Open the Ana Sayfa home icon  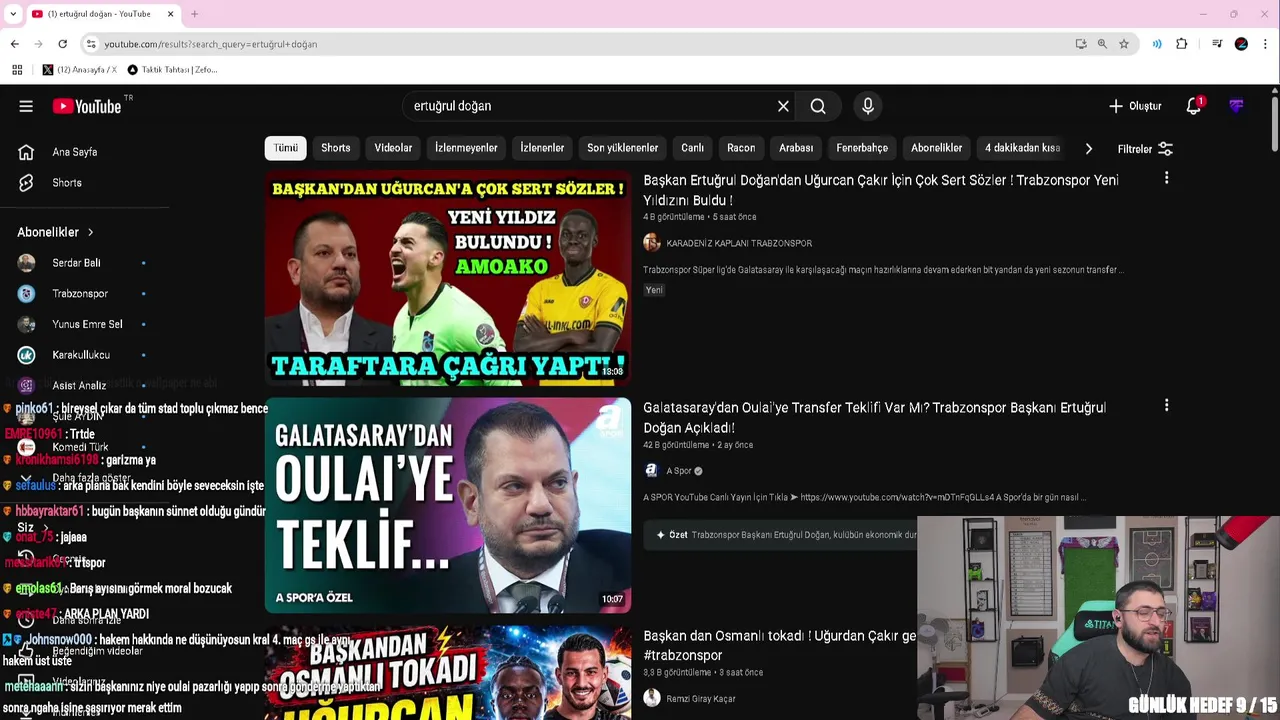[x=26, y=152]
